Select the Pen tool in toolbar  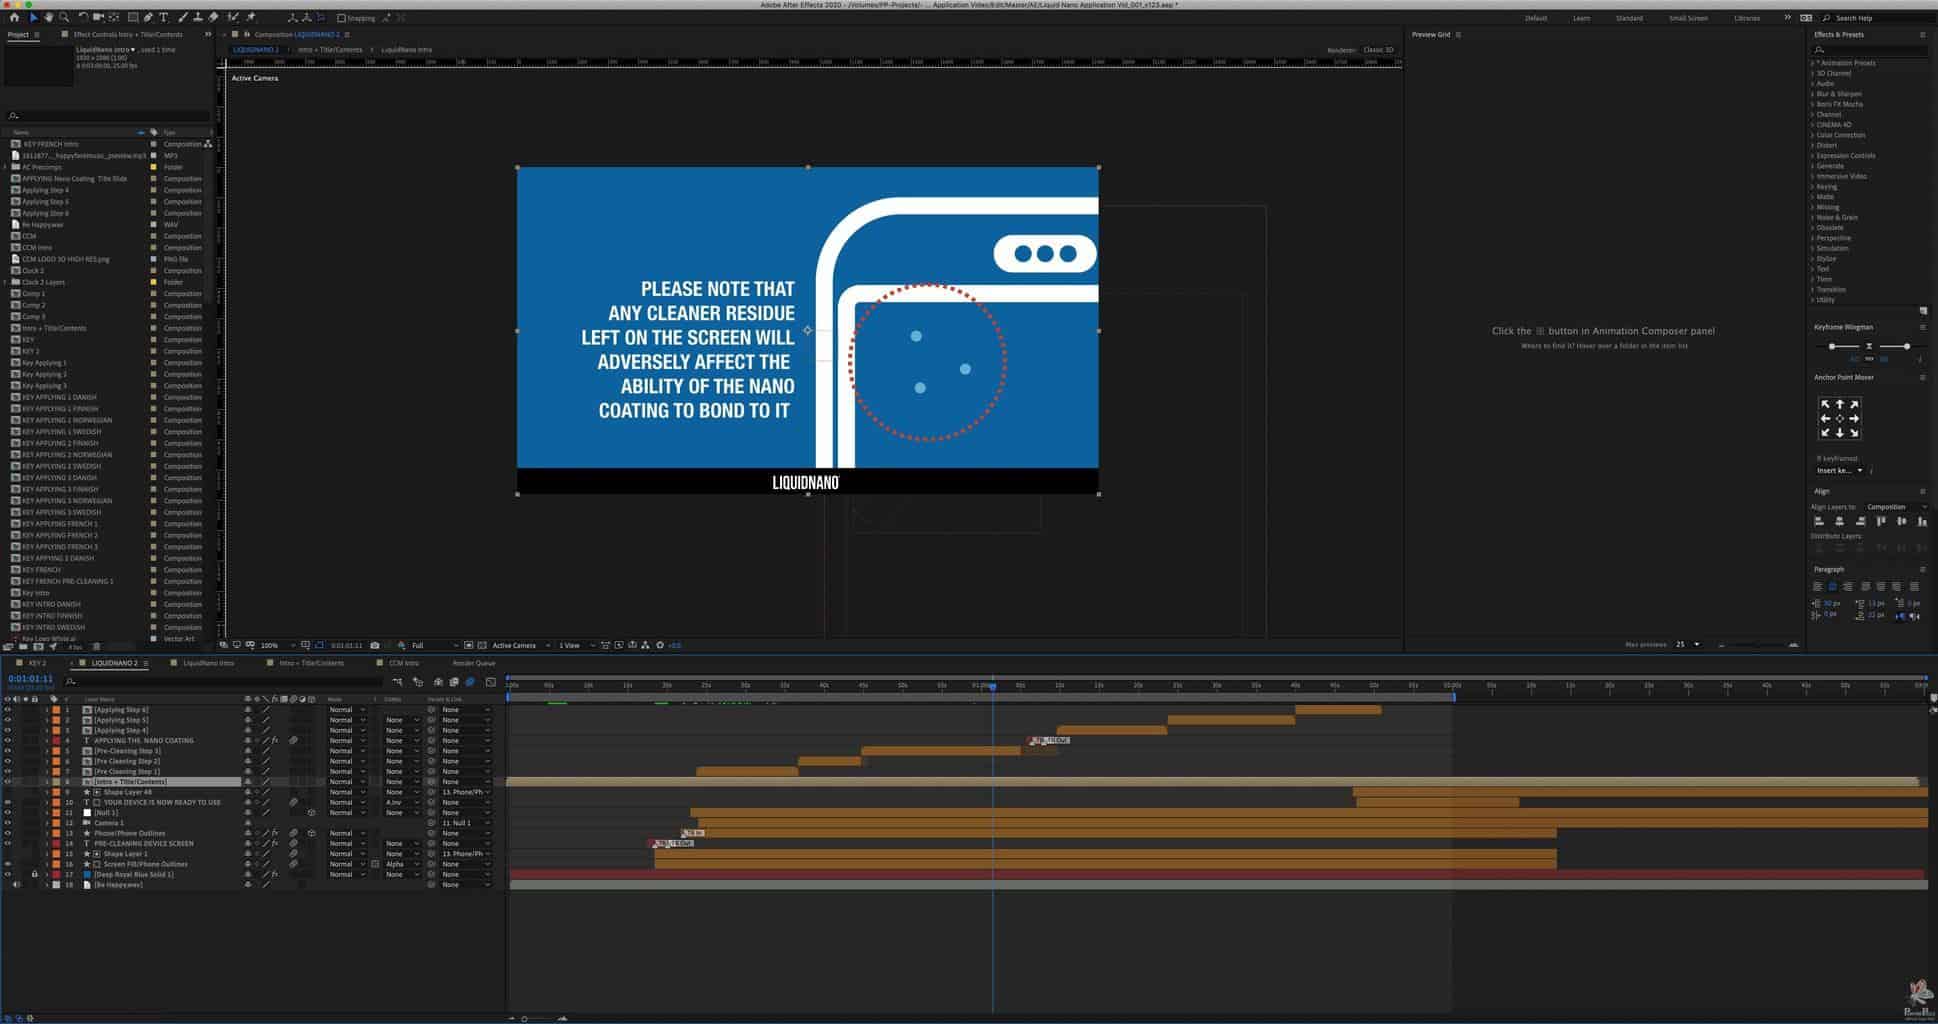[x=148, y=17]
